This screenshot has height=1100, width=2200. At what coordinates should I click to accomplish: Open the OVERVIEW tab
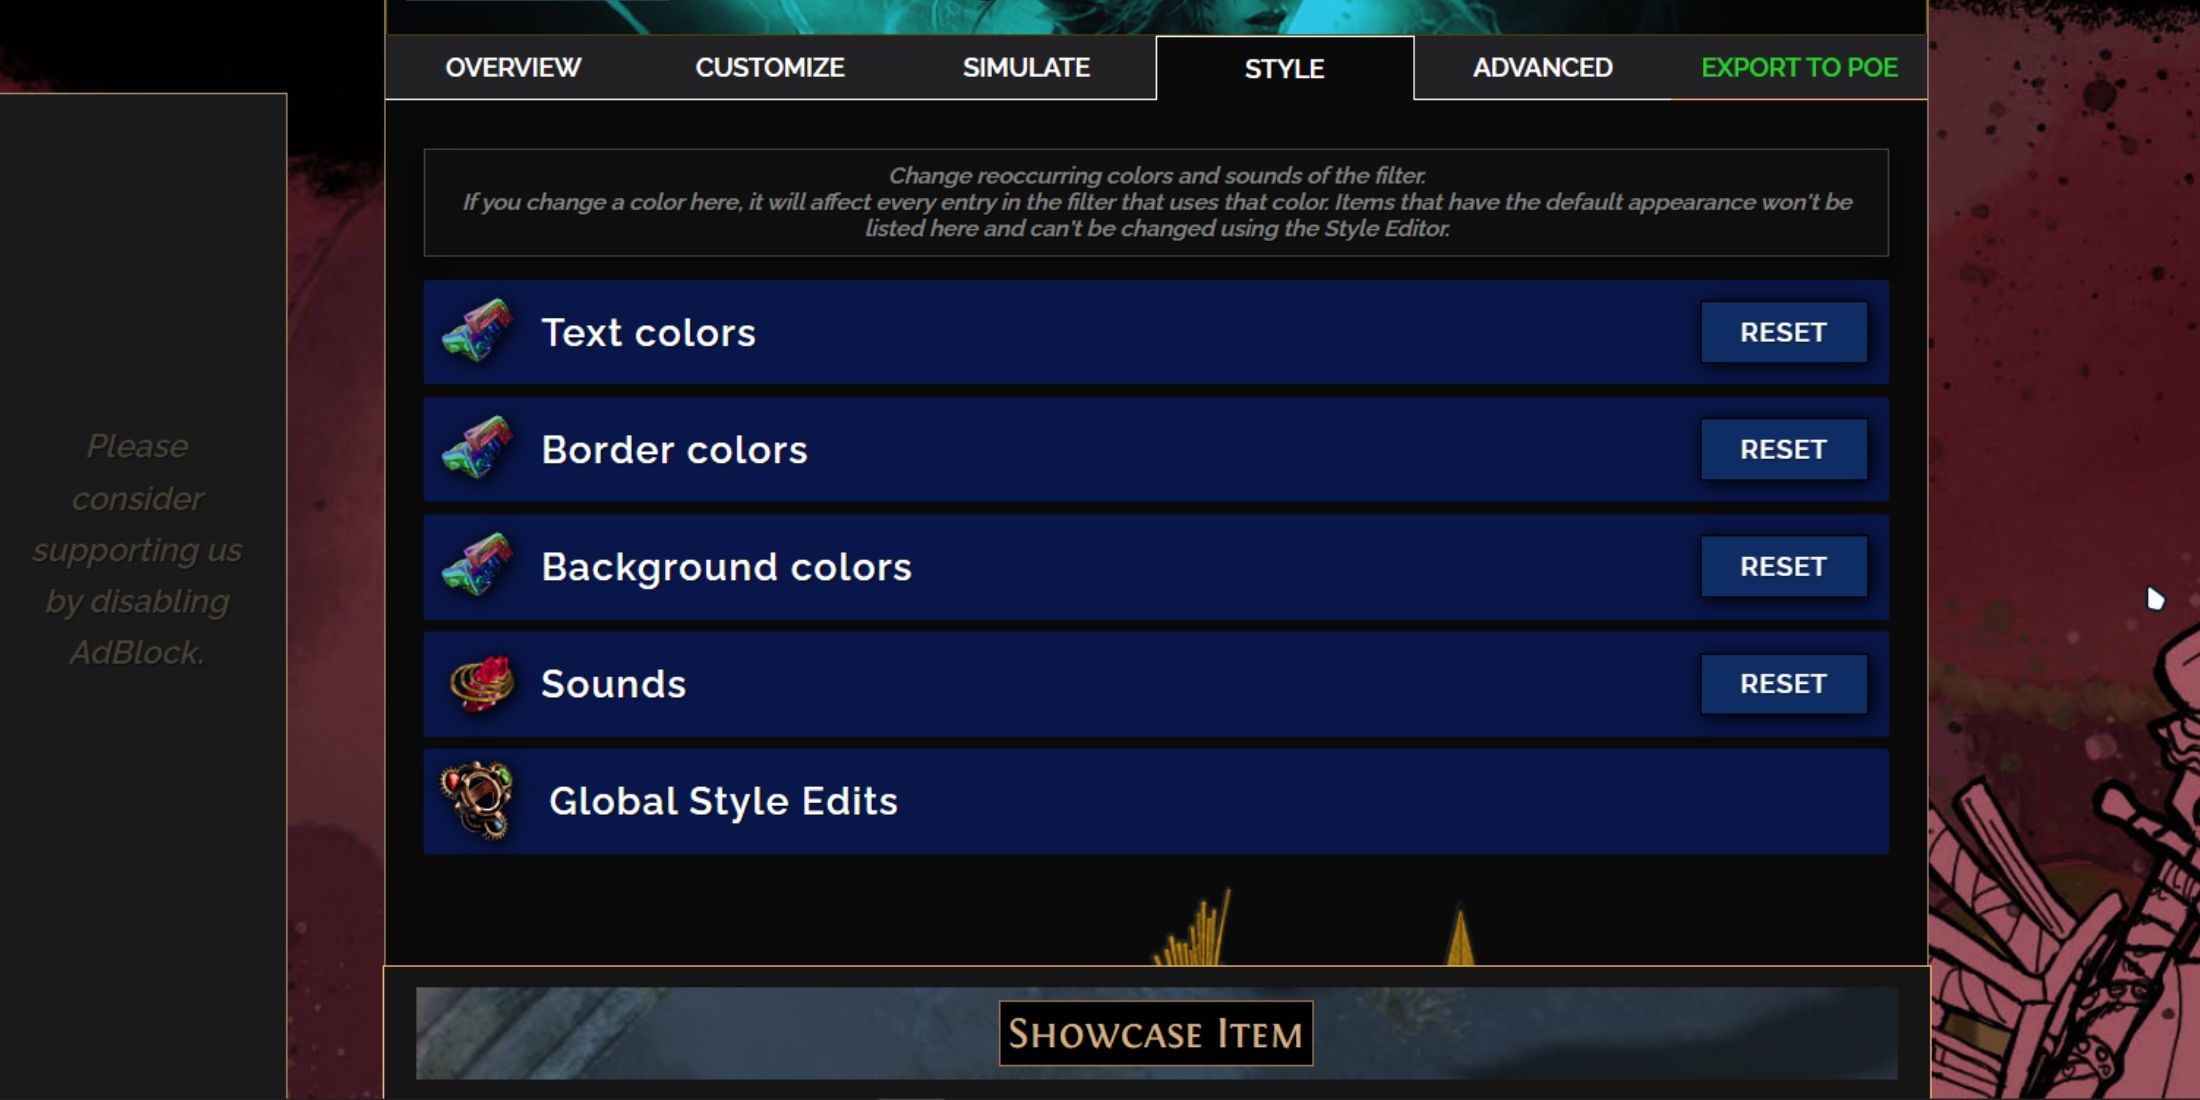pos(514,67)
